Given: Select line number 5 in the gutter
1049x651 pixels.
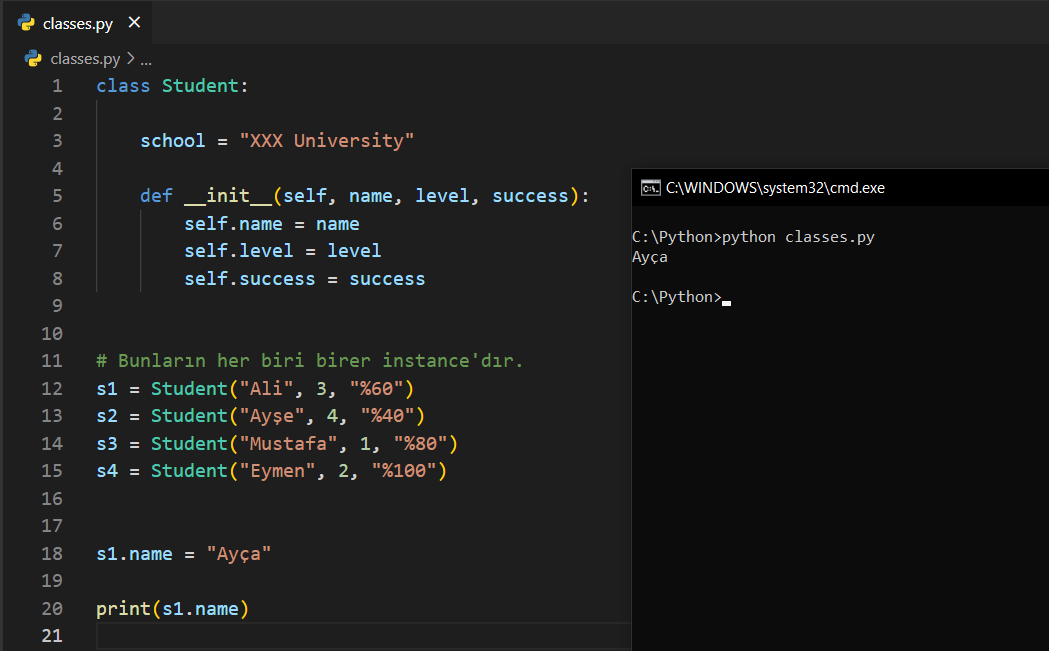Looking at the screenshot, I should click(x=57, y=196).
